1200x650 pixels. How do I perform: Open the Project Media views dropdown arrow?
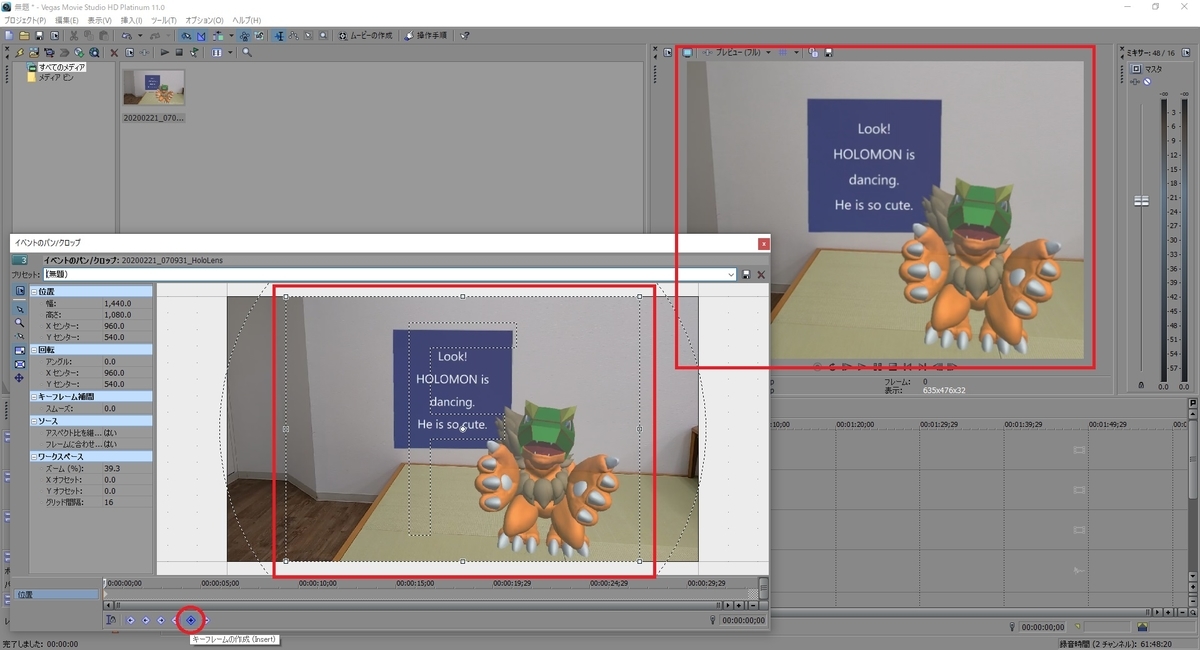pyautogui.click(x=230, y=52)
